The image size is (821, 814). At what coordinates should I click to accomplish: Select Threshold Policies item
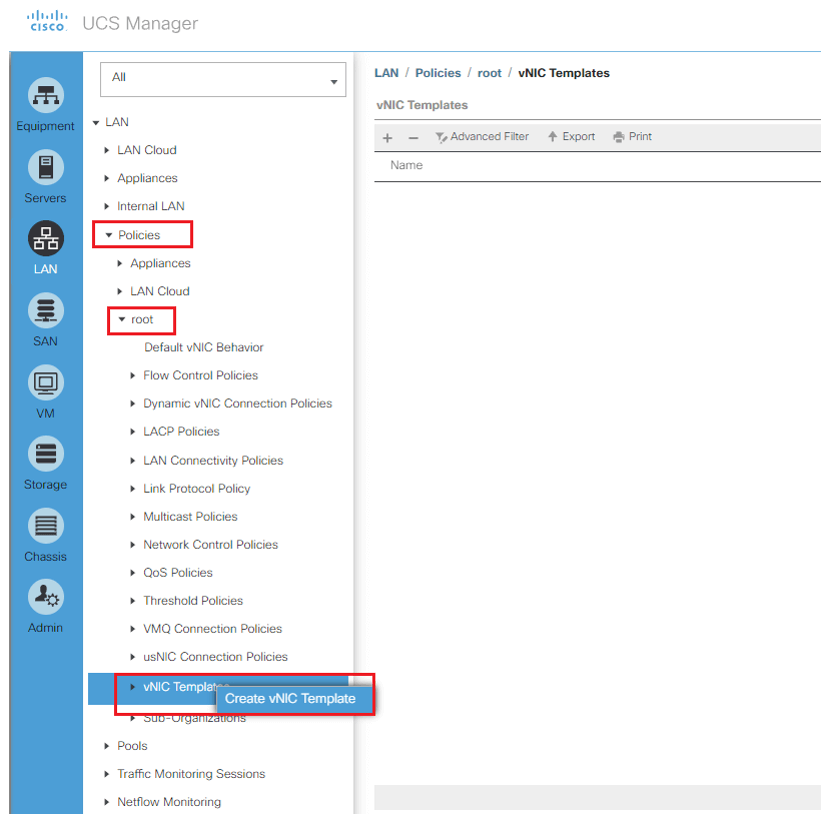pyautogui.click(x=193, y=601)
